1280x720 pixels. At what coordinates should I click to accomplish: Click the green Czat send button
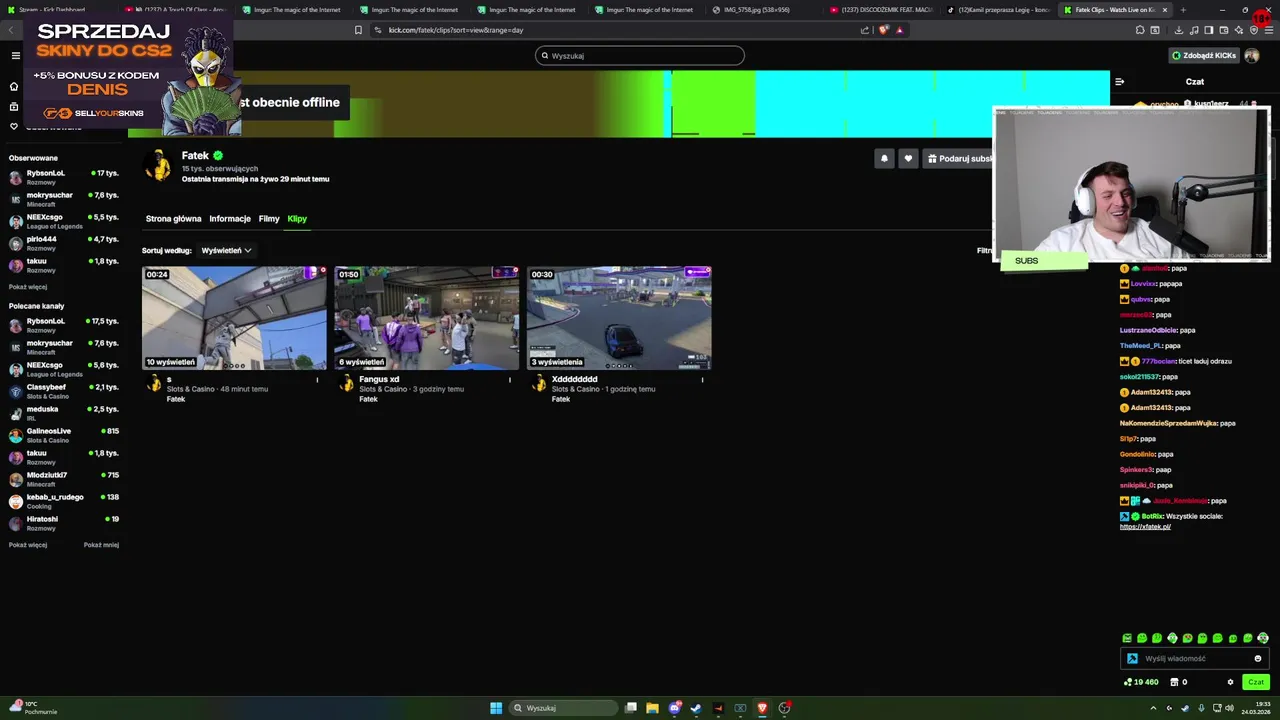1256,682
